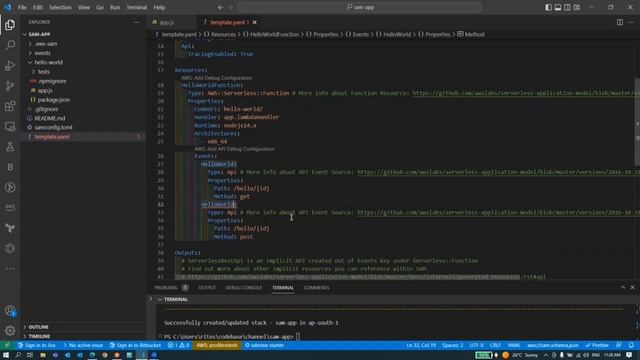Collapse the hello-world folder
640x360 pixels.
48,62
